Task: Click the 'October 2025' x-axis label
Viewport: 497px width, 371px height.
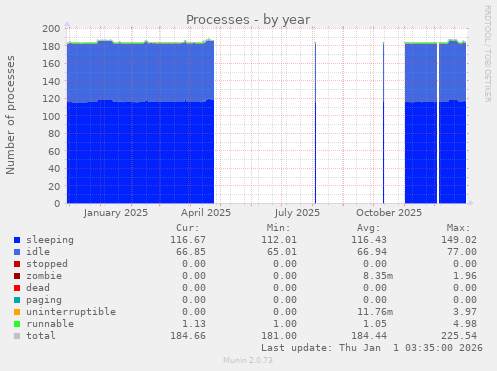Action: tap(389, 213)
